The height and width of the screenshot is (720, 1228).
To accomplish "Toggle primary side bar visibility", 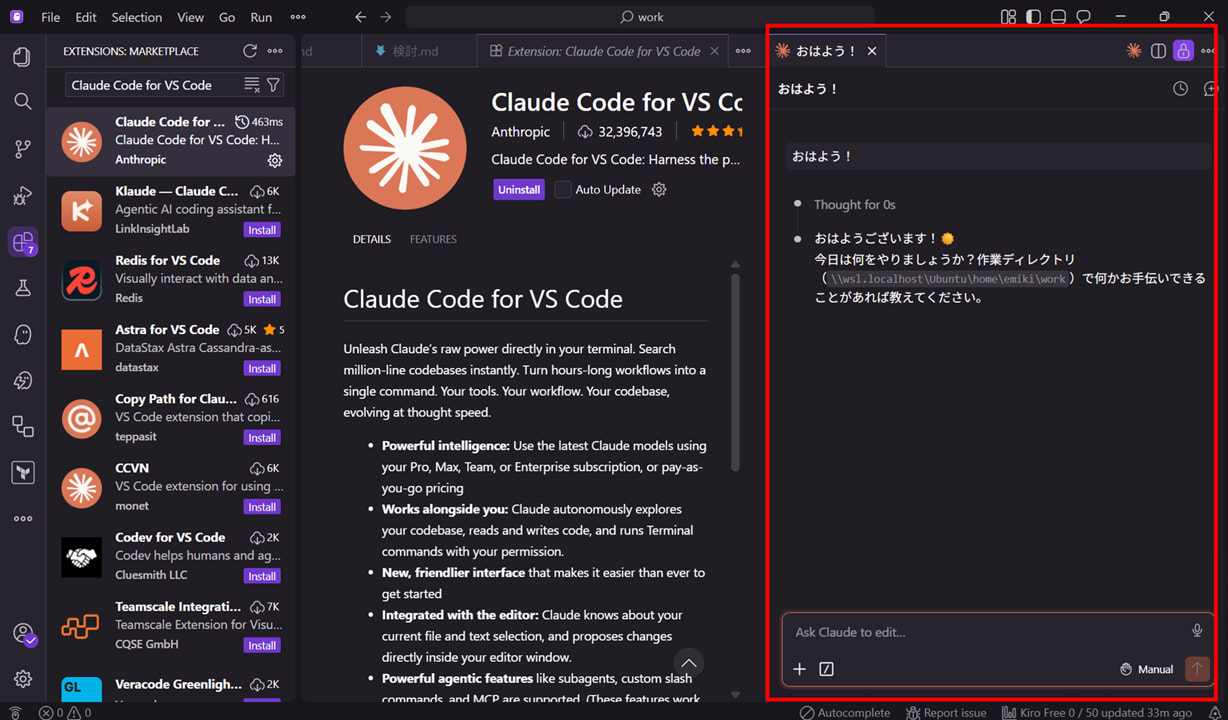I will pyautogui.click(x=1033, y=17).
